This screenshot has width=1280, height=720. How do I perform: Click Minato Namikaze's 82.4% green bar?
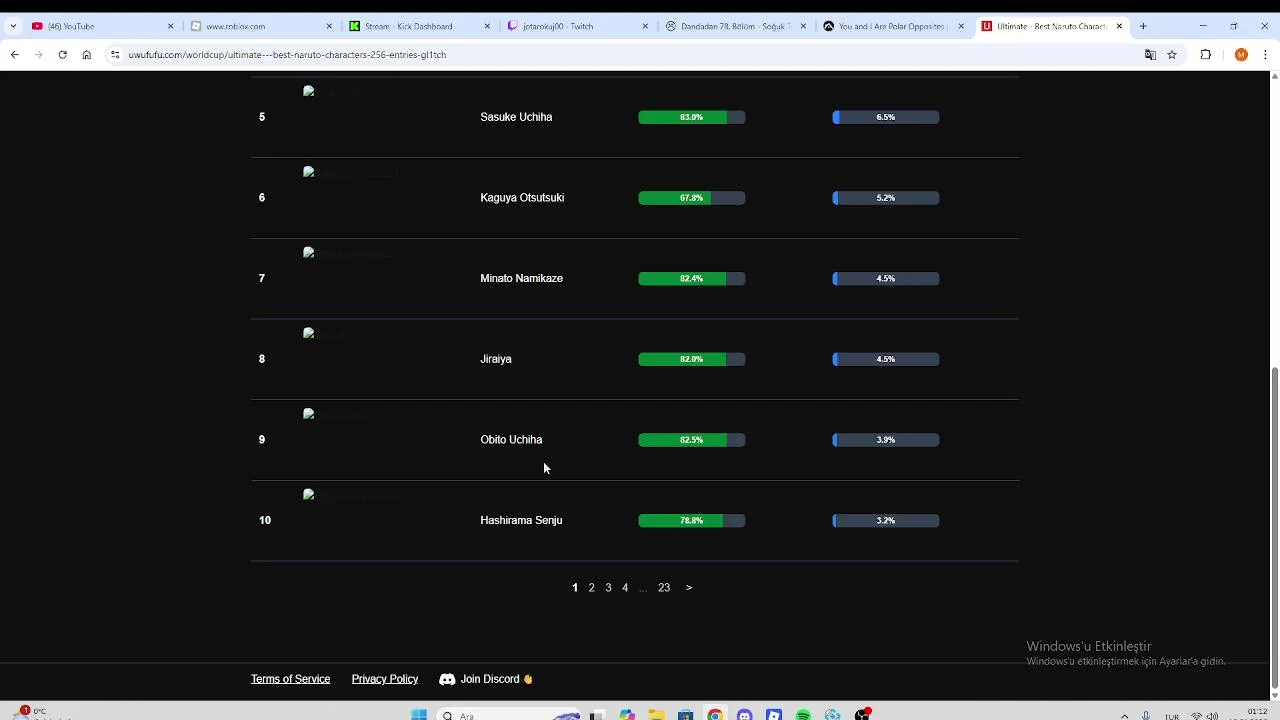[x=692, y=279]
